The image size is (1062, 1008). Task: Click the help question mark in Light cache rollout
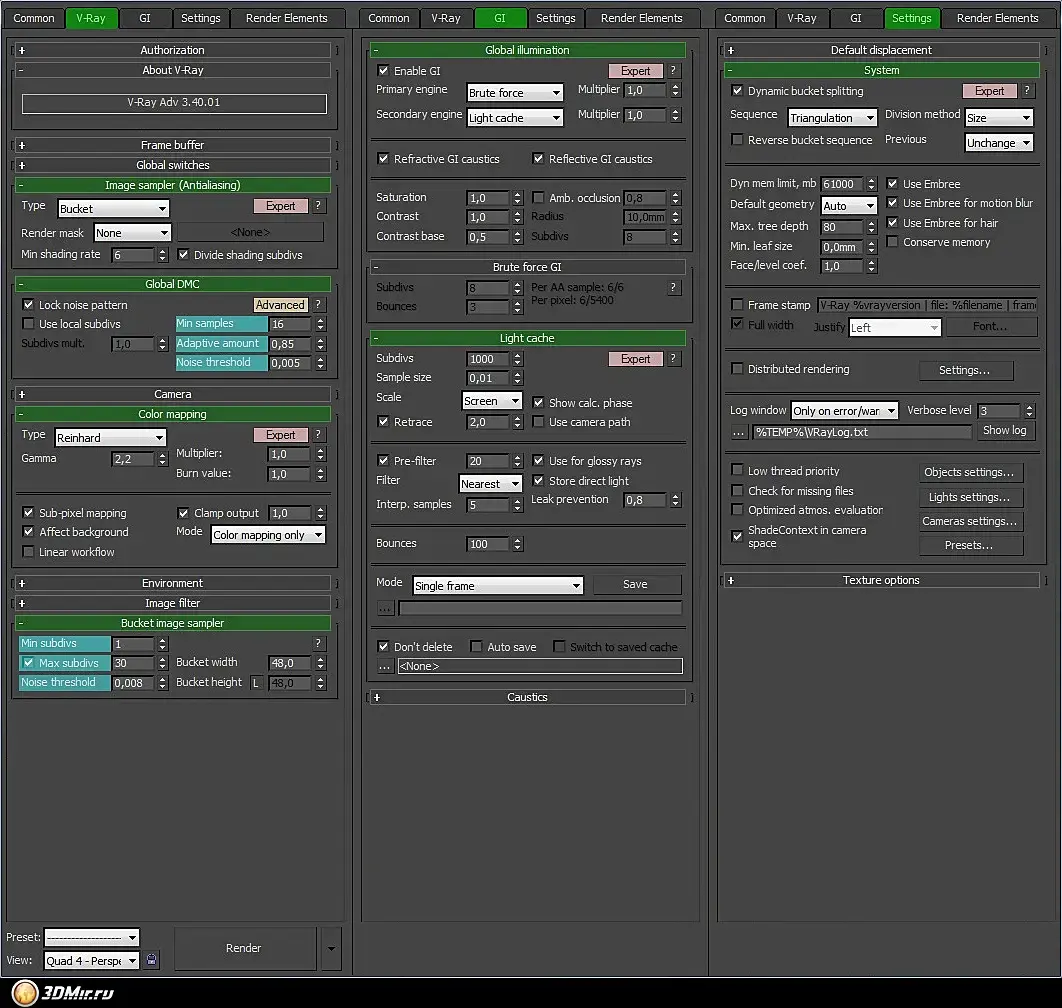pos(673,358)
